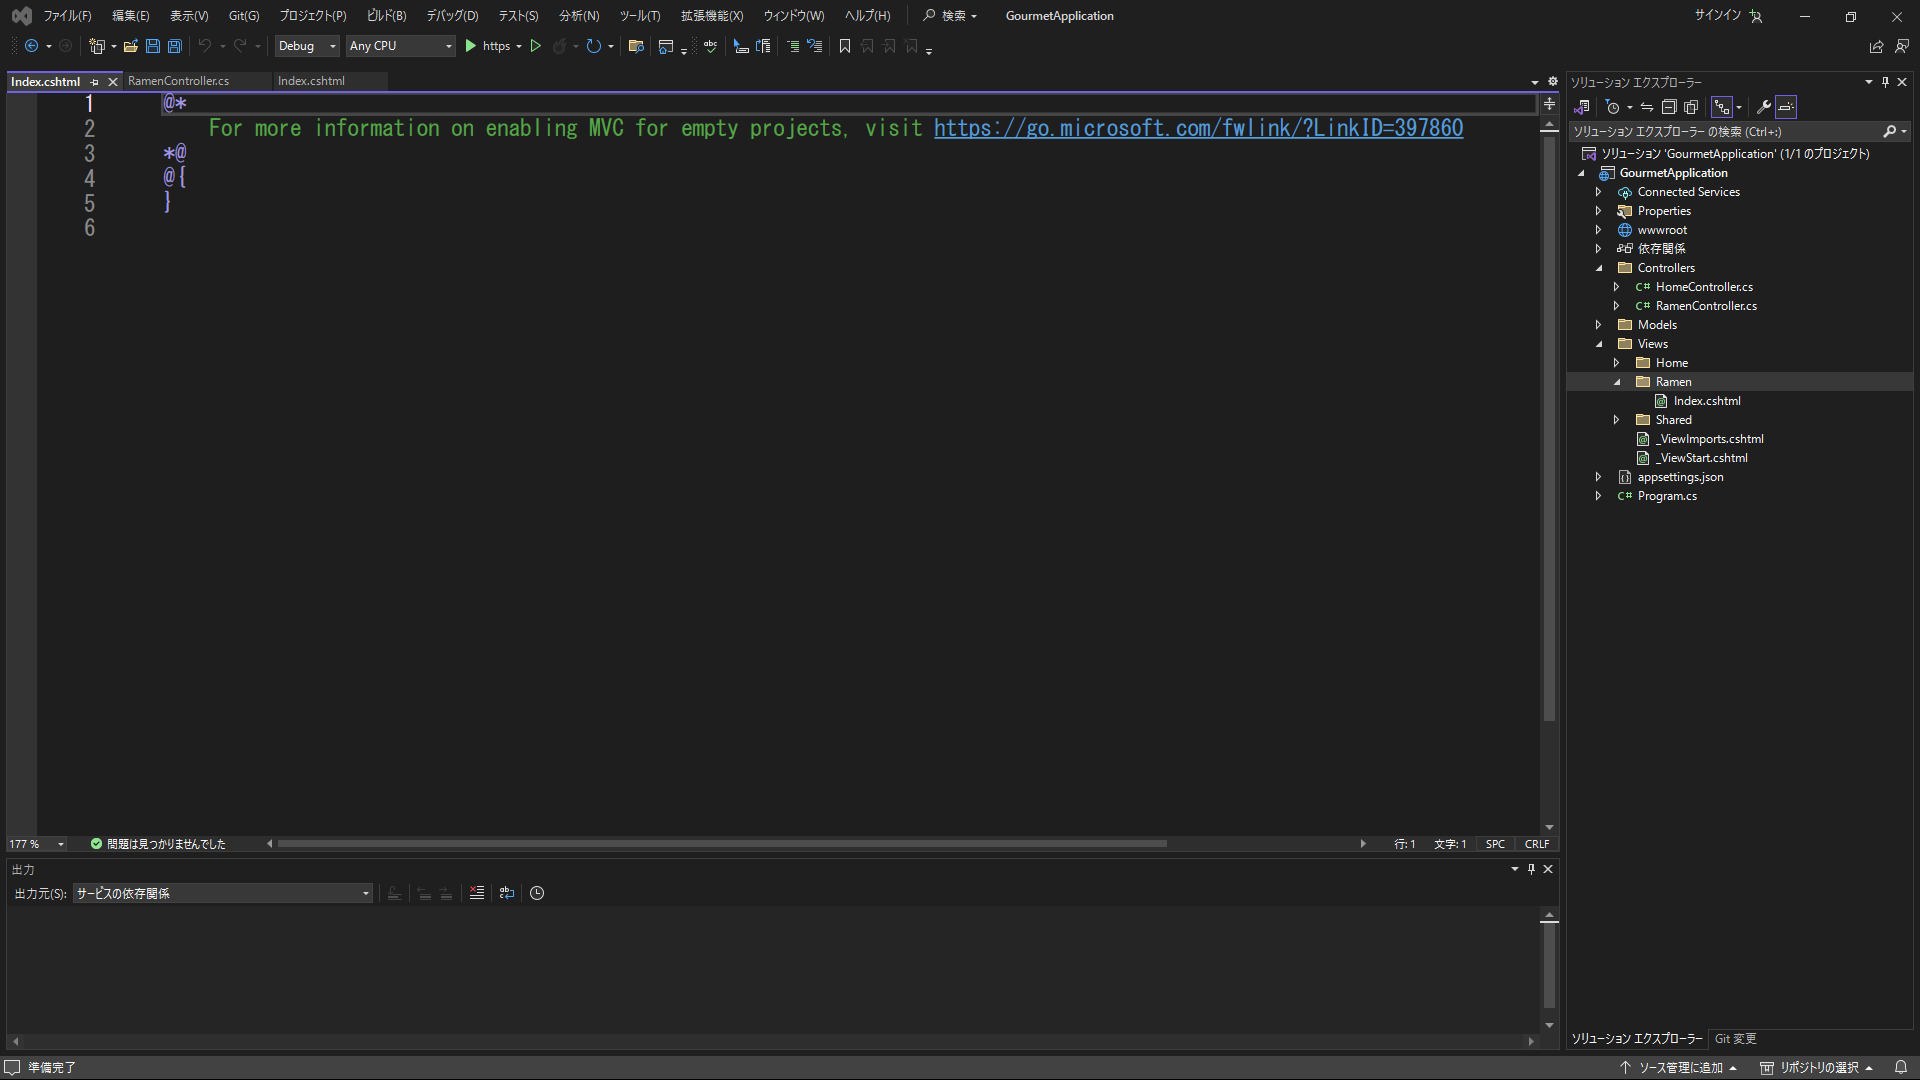This screenshot has width=1920, height=1080.
Task: Expand the Controllers folder
Action: (x=1601, y=267)
